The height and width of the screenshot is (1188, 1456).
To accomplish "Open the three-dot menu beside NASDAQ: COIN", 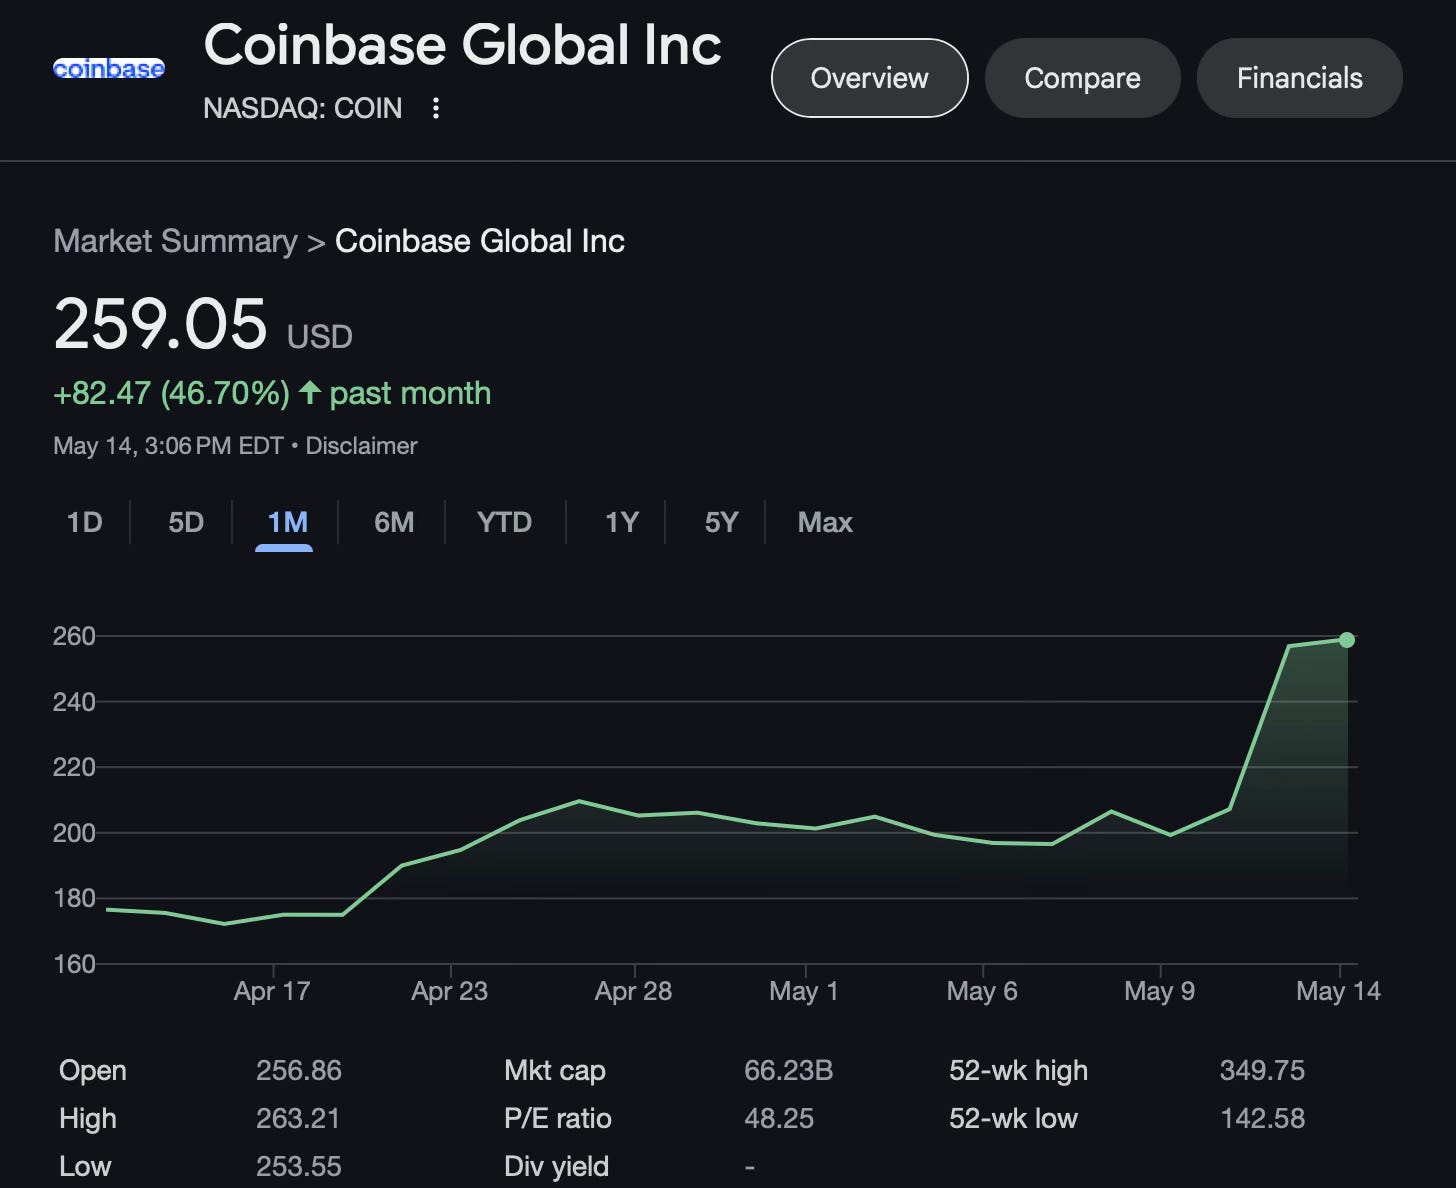I will 435,108.
